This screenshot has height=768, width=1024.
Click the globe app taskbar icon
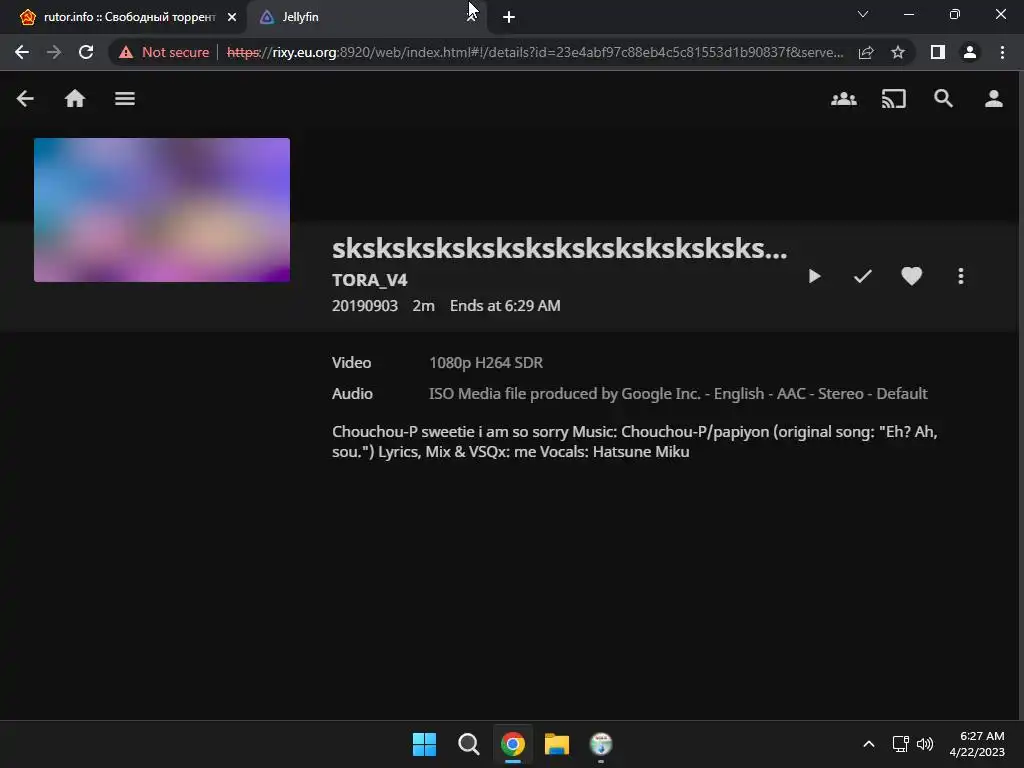[601, 744]
